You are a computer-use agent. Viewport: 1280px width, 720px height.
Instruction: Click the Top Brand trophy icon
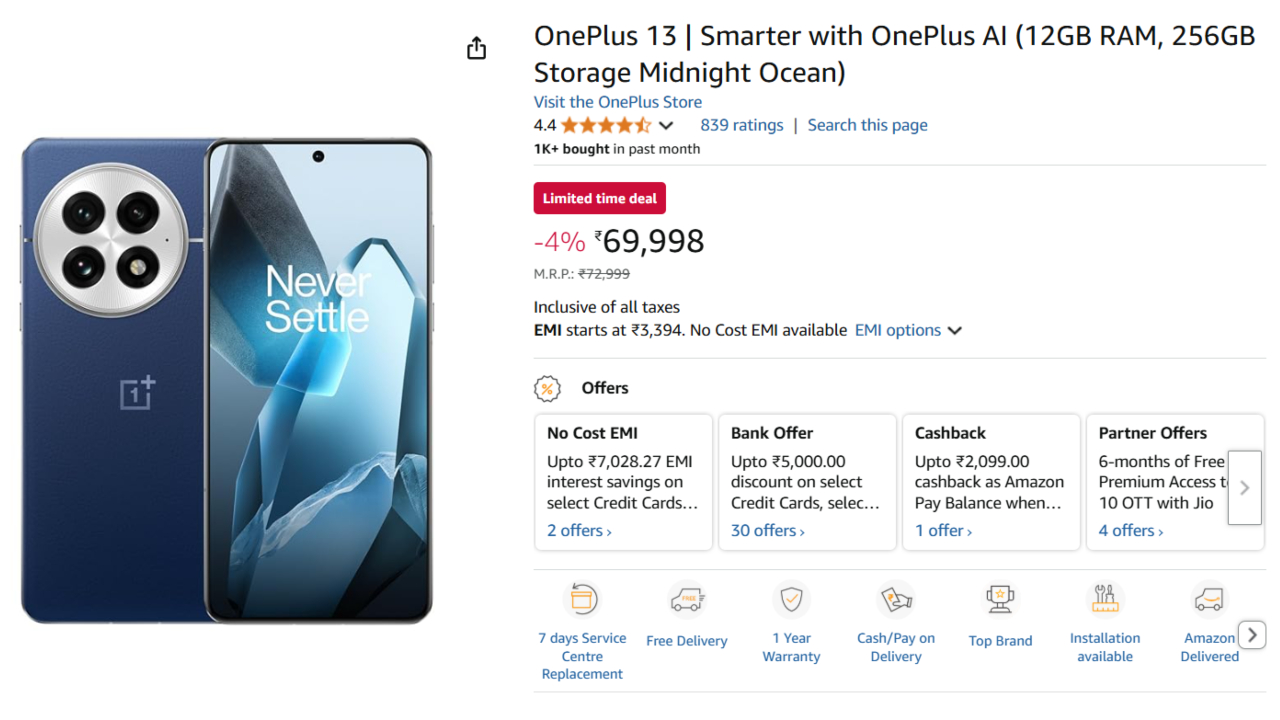pyautogui.click(x=1000, y=599)
